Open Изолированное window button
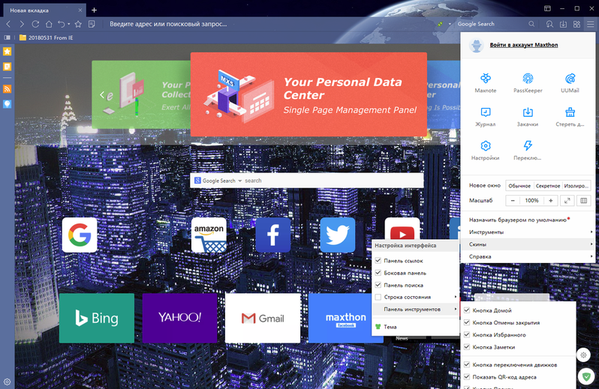The height and width of the screenshot is (389, 599). tap(576, 186)
